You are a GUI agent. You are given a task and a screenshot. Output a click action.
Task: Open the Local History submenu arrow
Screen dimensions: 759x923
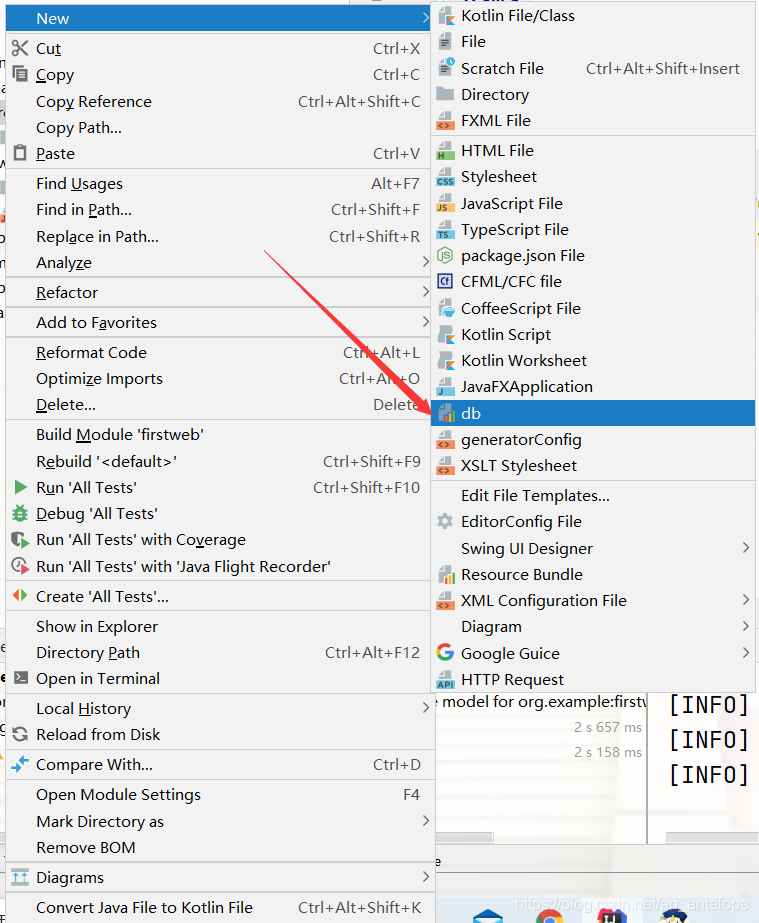pos(425,708)
